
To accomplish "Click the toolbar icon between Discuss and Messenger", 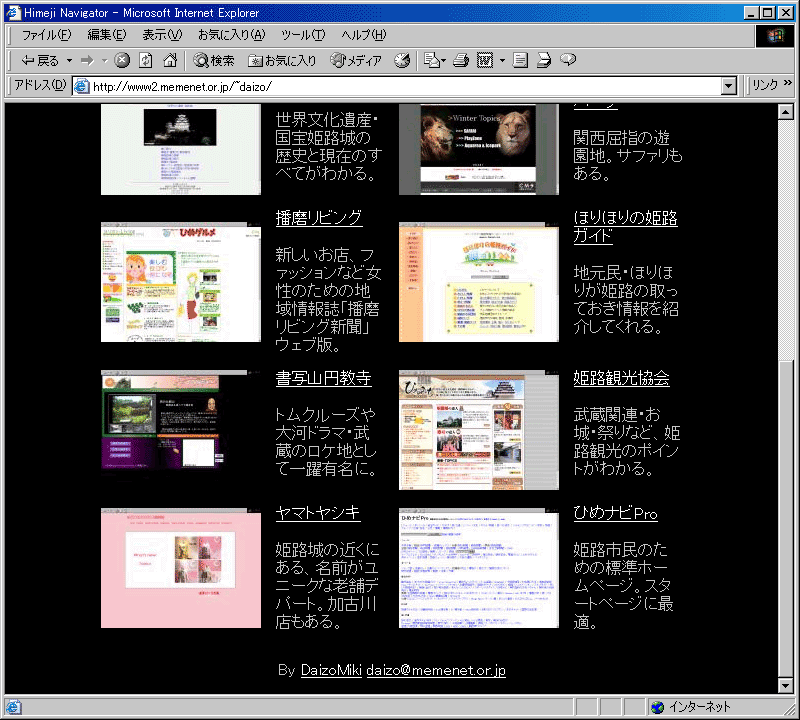I will [x=544, y=60].
